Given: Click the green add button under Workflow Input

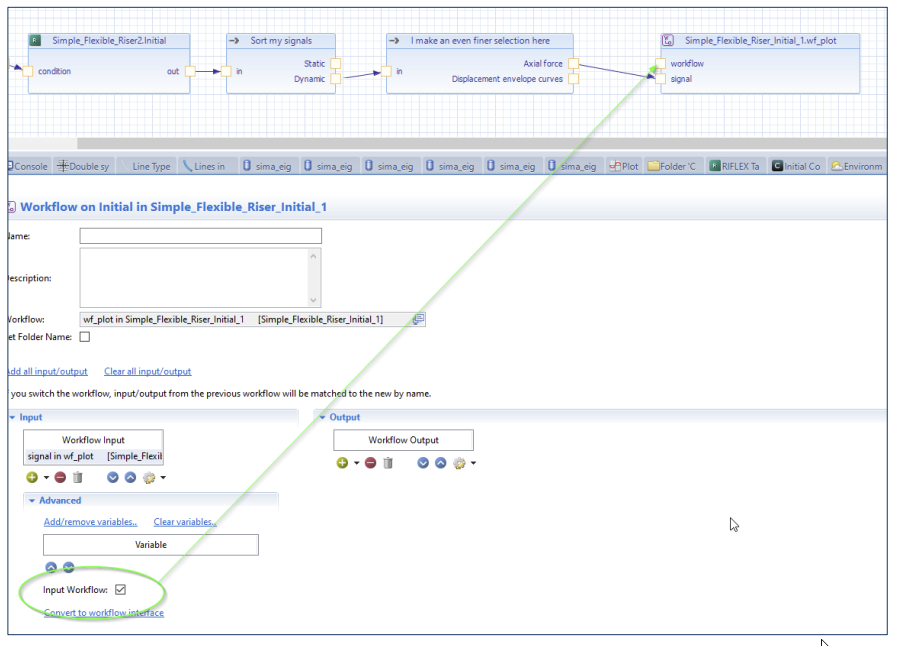Looking at the screenshot, I should coord(32,477).
